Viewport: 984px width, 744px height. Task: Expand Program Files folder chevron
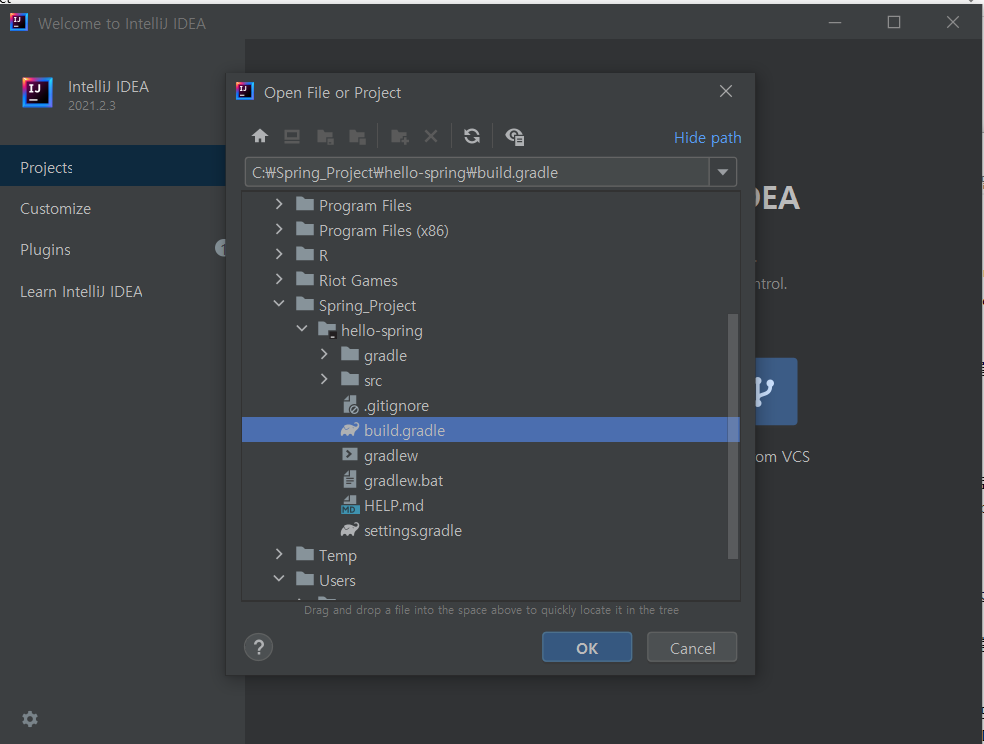(279, 205)
